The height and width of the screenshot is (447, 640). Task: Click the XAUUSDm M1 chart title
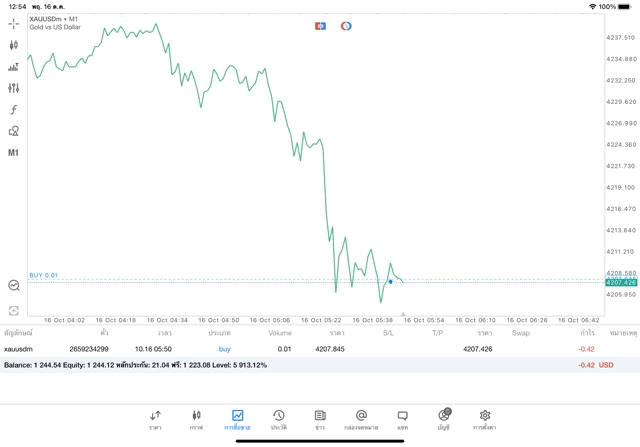point(55,20)
